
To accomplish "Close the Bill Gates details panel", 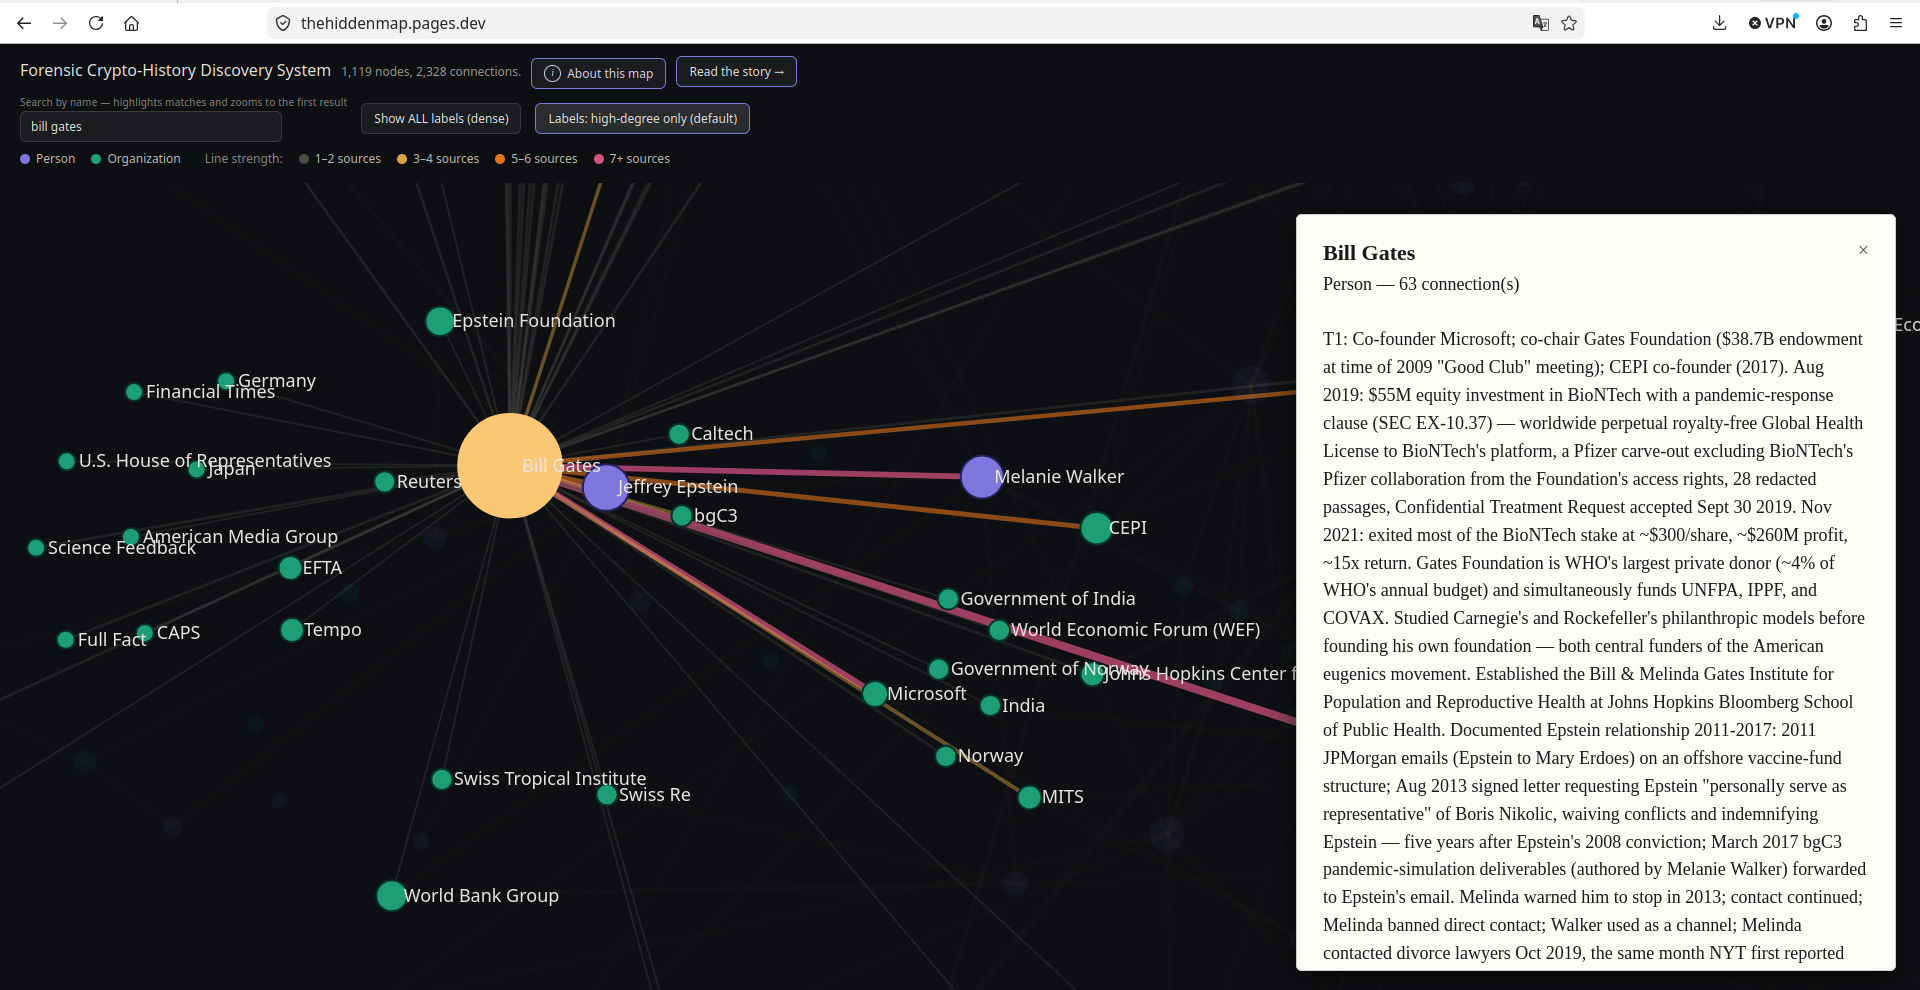I will click(x=1863, y=250).
